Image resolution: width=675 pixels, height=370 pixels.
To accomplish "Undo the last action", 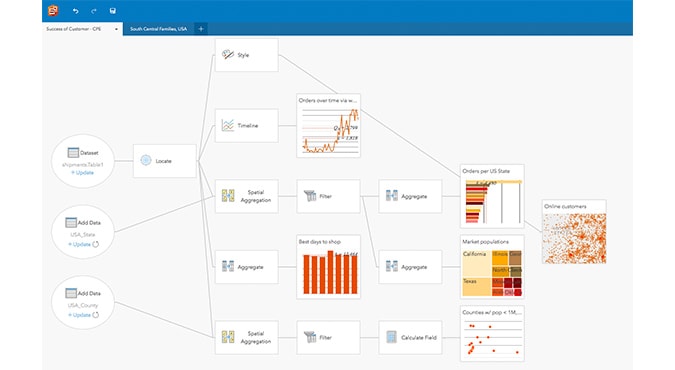I will (x=76, y=11).
